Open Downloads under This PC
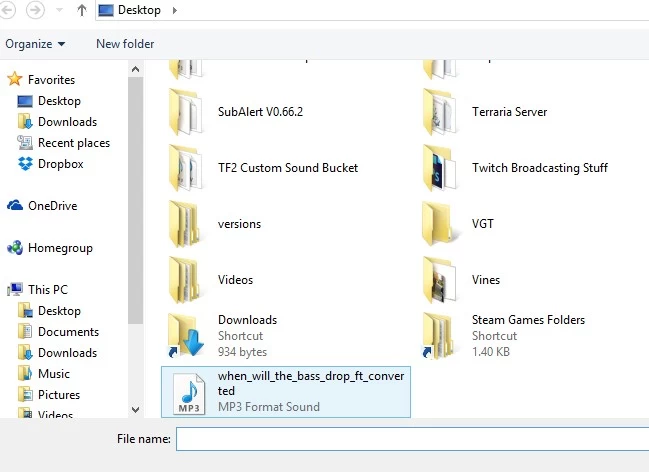 (67, 353)
